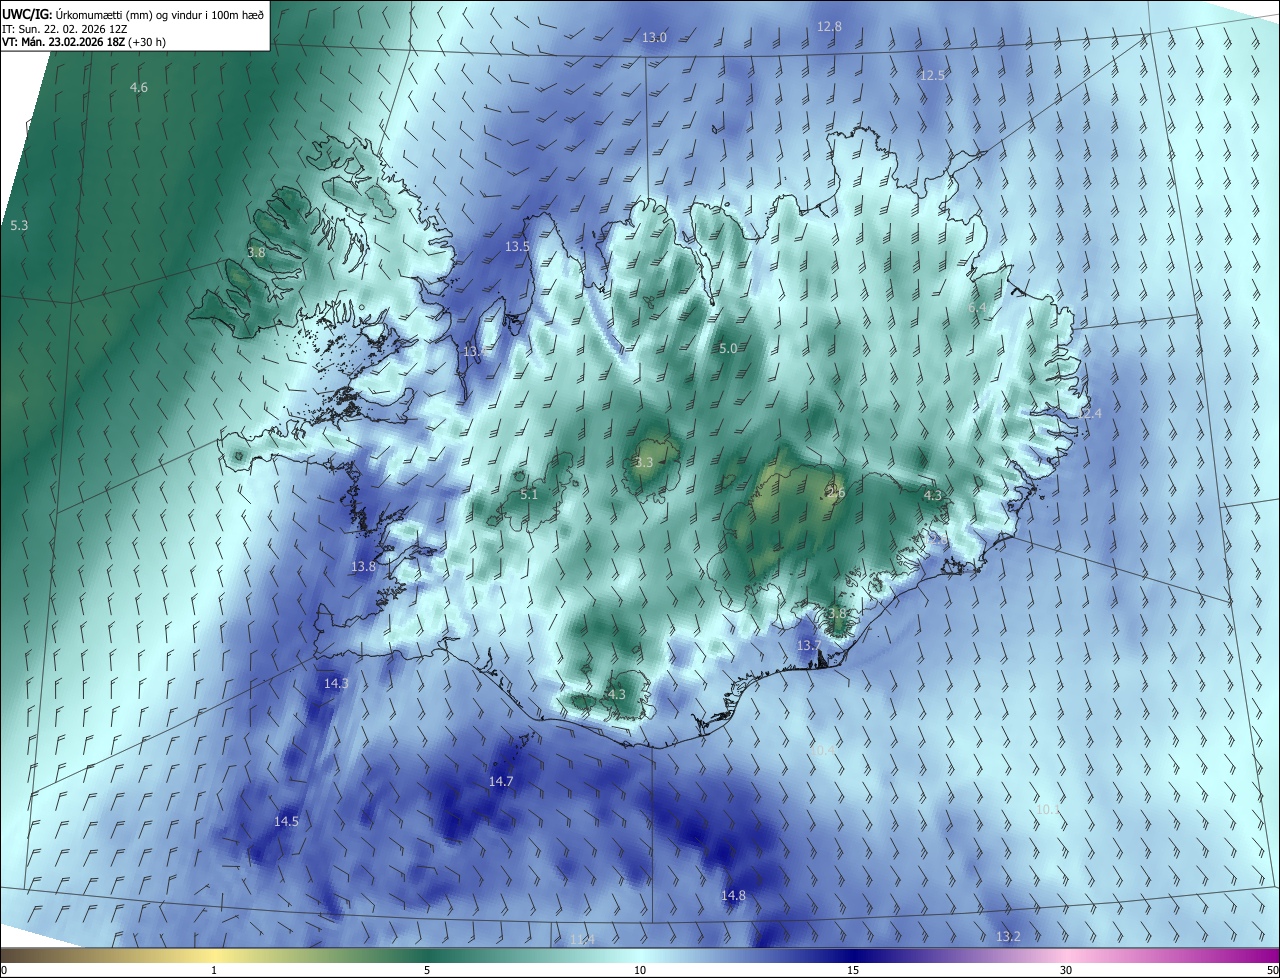Click the faint value label 10.4
Screen dimensions: 1280x978
pos(824,749)
